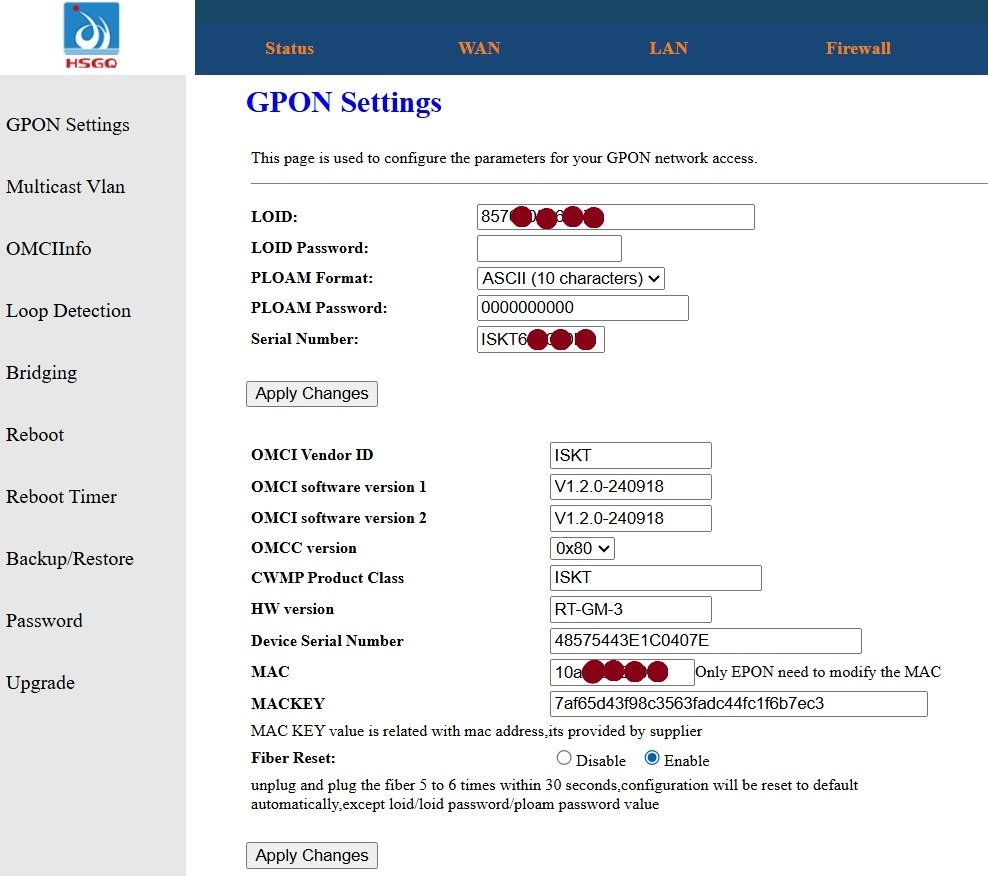Open the Backup/Restore page
Image resolution: width=988 pixels, height=876 pixels.
pyautogui.click(x=69, y=559)
